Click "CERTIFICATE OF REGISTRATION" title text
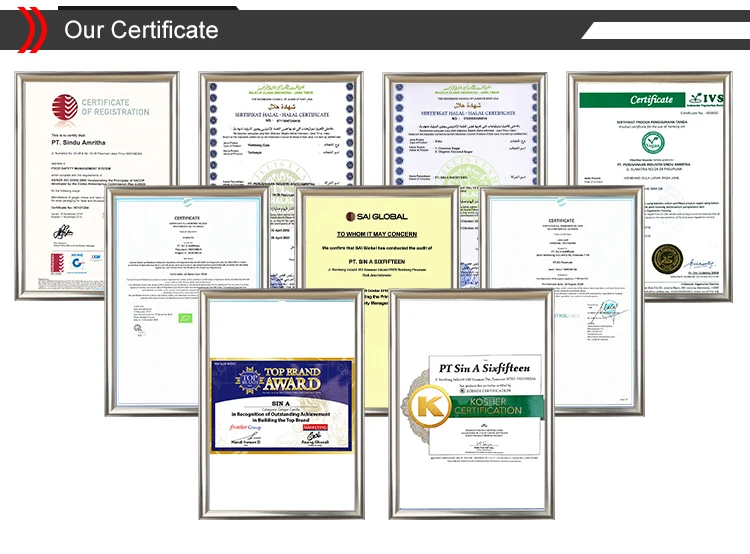The width and height of the screenshot is (750, 554). point(115,107)
